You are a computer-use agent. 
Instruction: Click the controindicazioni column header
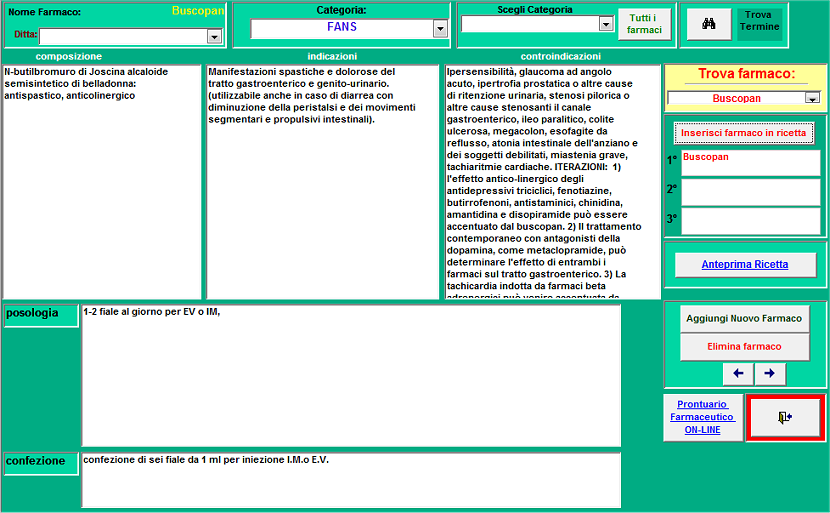[561, 57]
